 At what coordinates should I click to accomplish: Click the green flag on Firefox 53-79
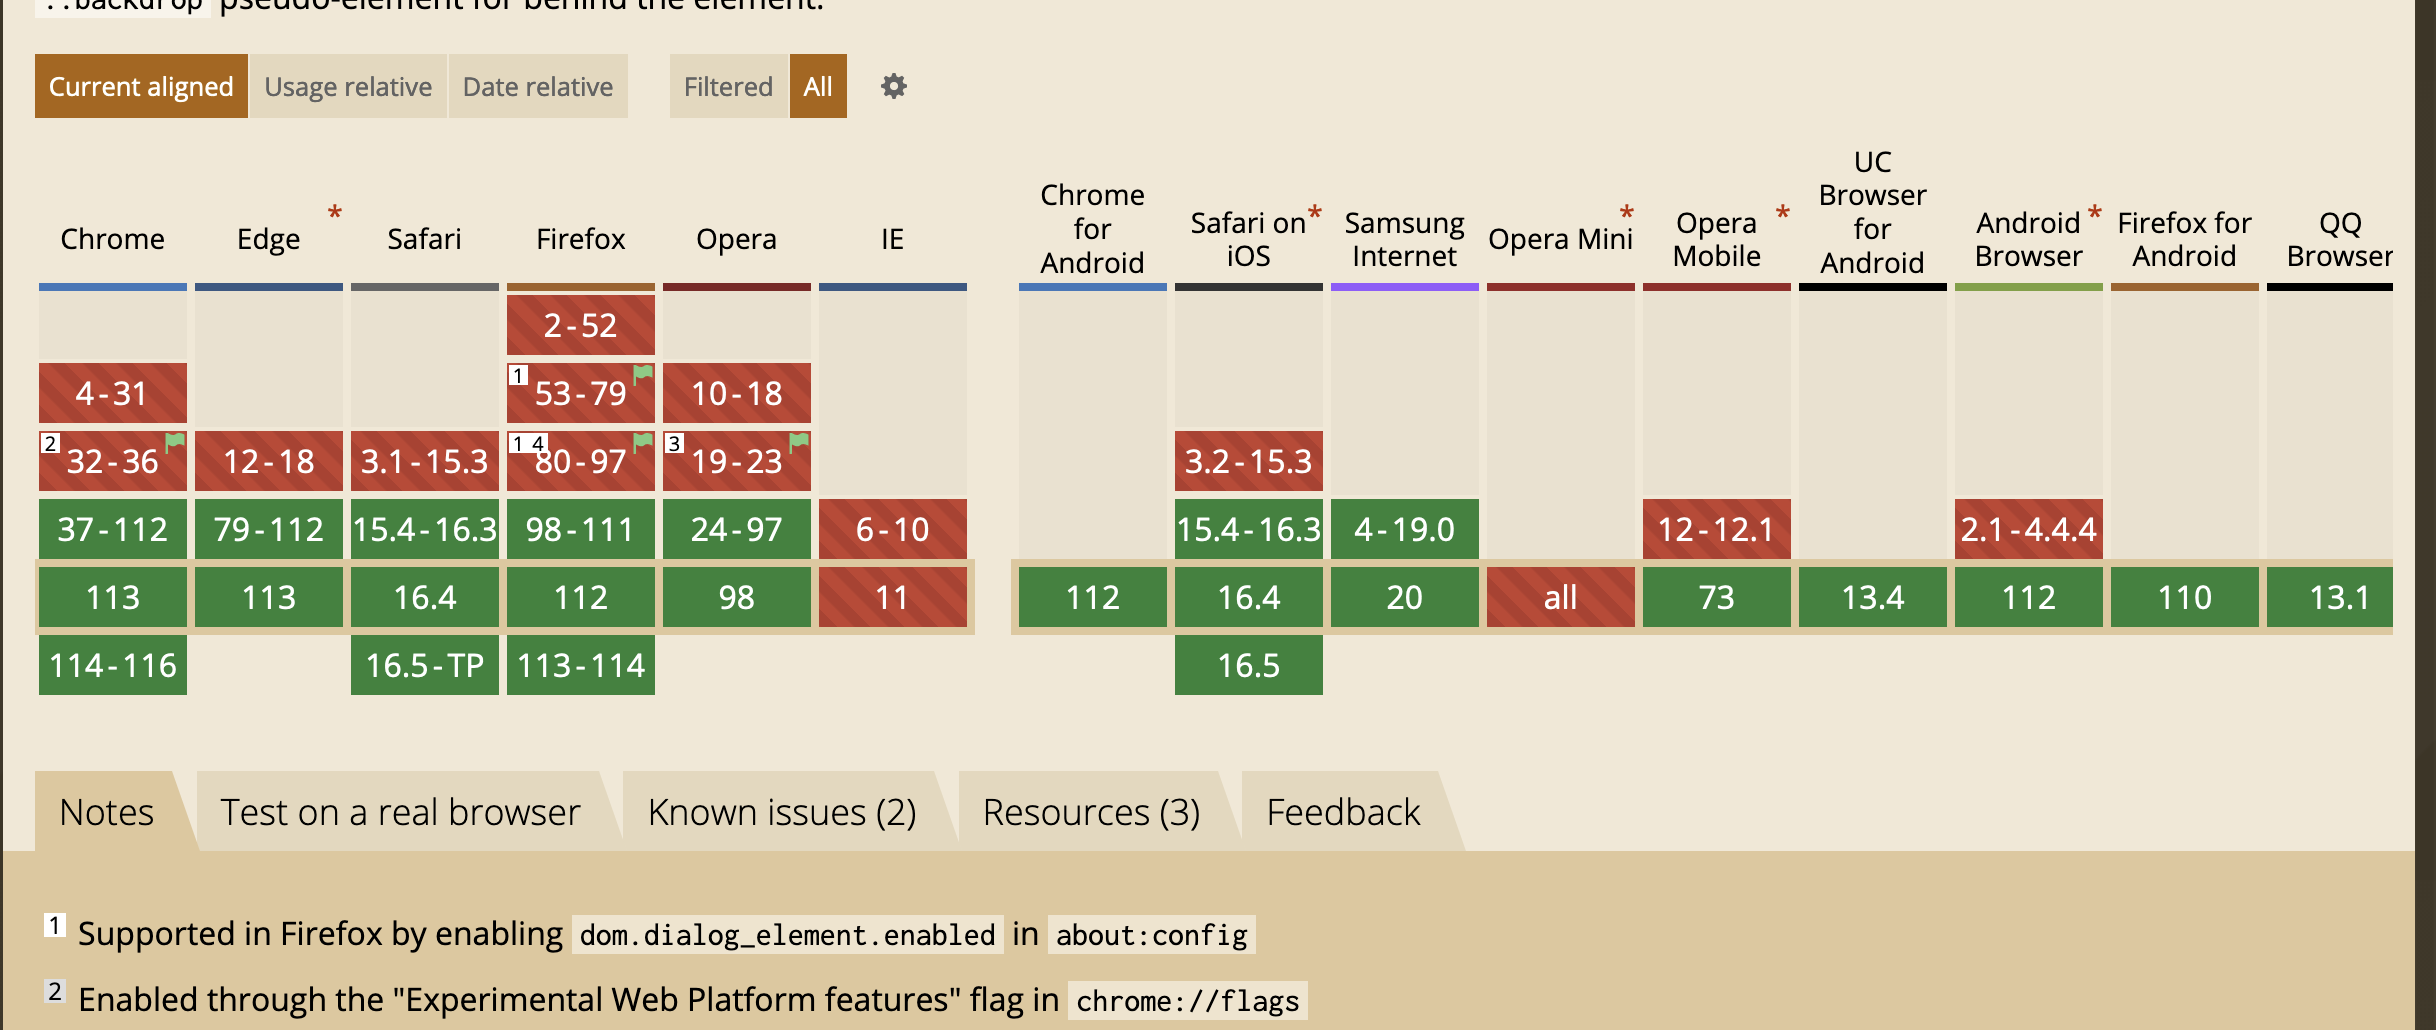pyautogui.click(x=643, y=375)
